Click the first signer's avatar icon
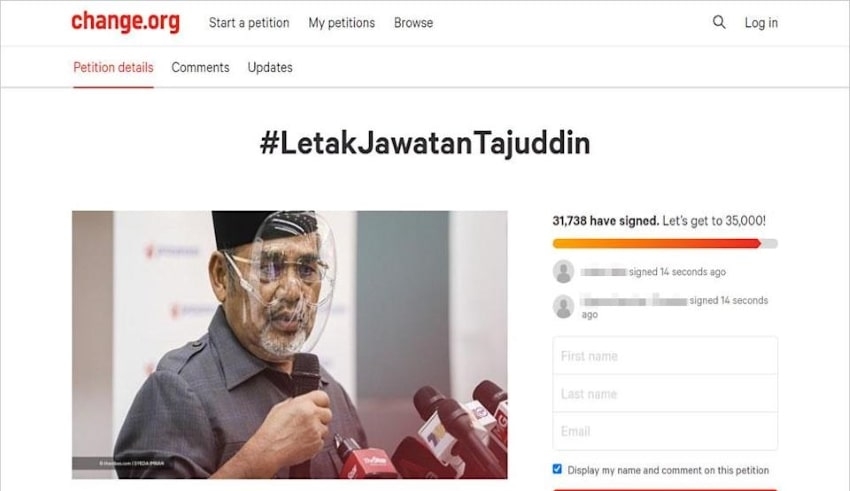The height and width of the screenshot is (491, 850). [x=563, y=272]
